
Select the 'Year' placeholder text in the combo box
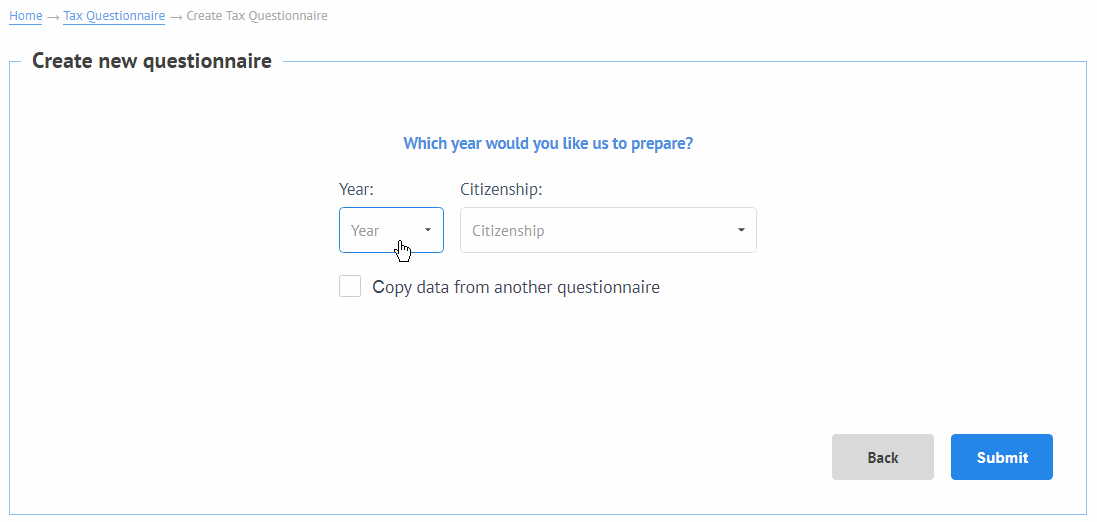pos(365,231)
